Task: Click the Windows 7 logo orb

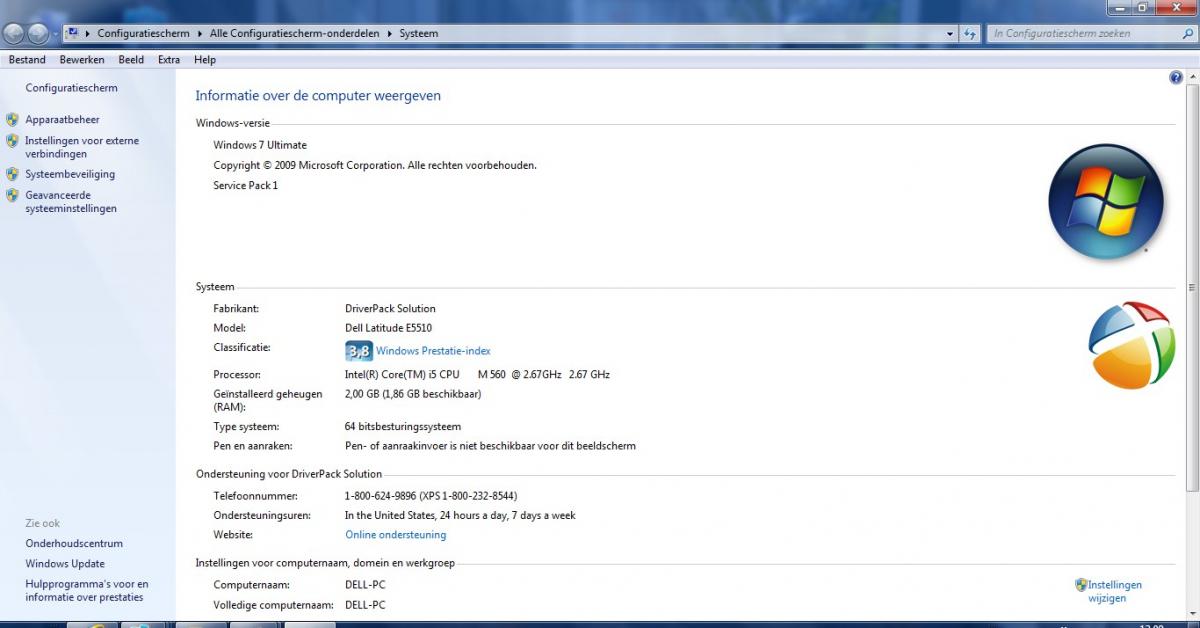Action: 1106,201
